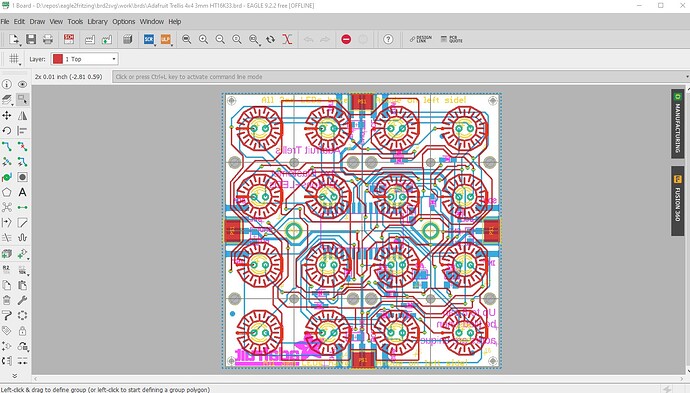Screen dimensions: 690x393
Task: Select the Paste tool
Action: pyautogui.click(x=22, y=285)
